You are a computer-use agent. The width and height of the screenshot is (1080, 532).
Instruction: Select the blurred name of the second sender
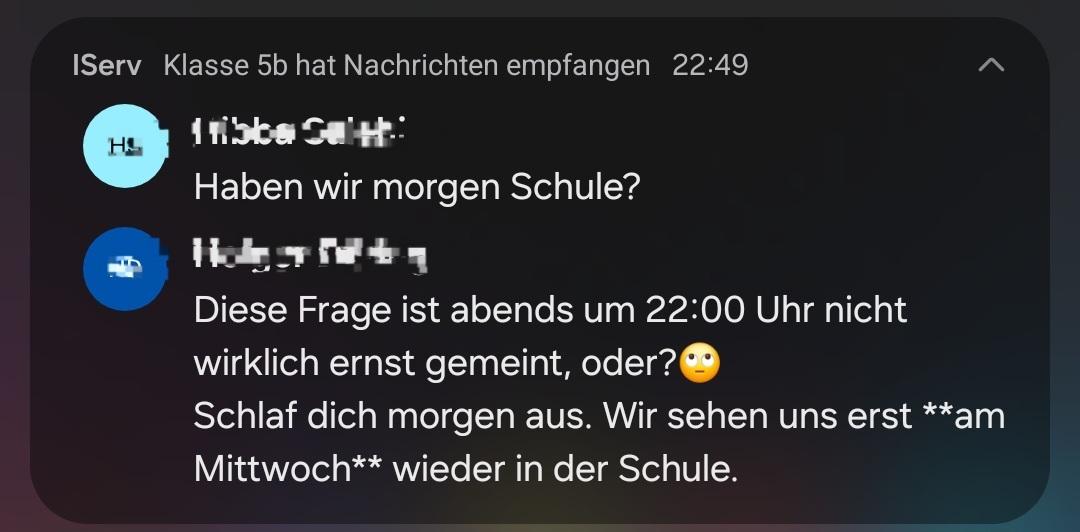click(x=310, y=256)
